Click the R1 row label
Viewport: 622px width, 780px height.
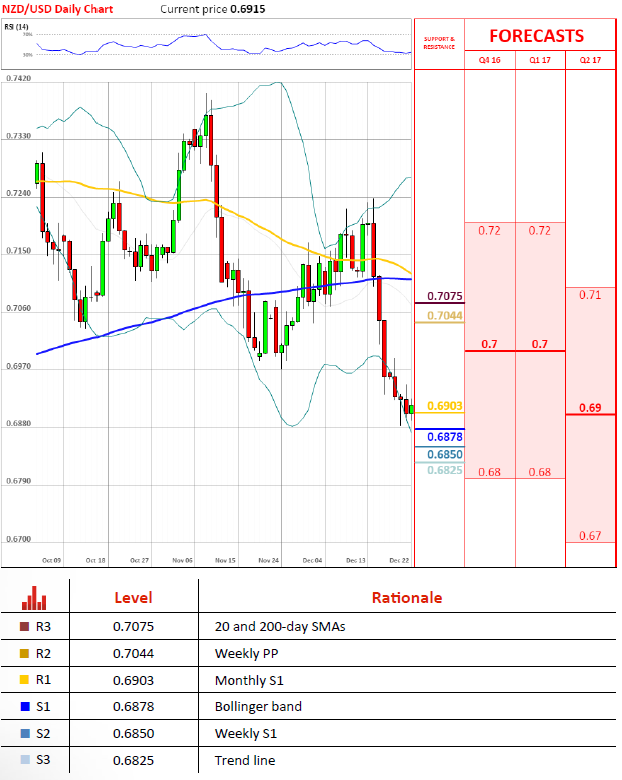point(43,680)
